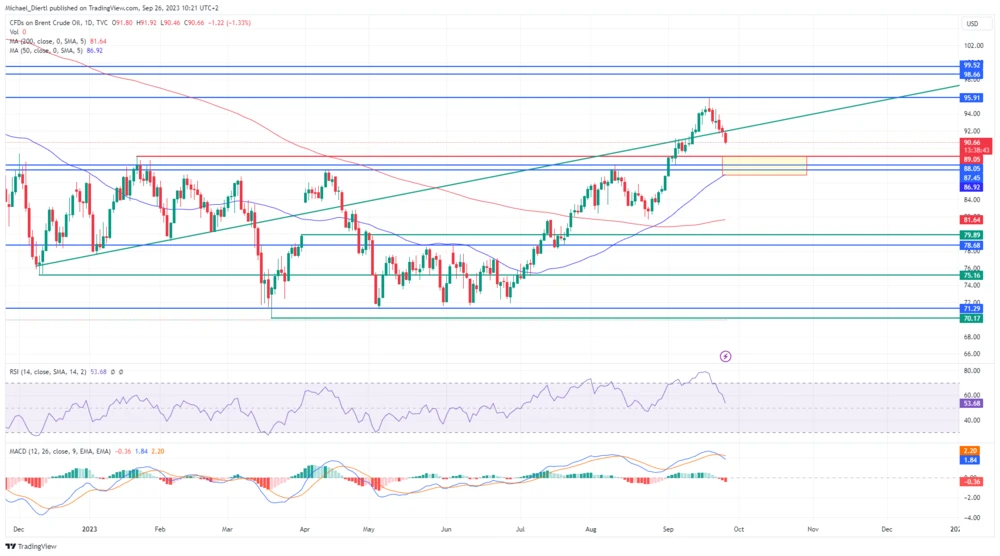Click the red 200 MA price tag 81.64
1000x556 pixels.
(970, 219)
